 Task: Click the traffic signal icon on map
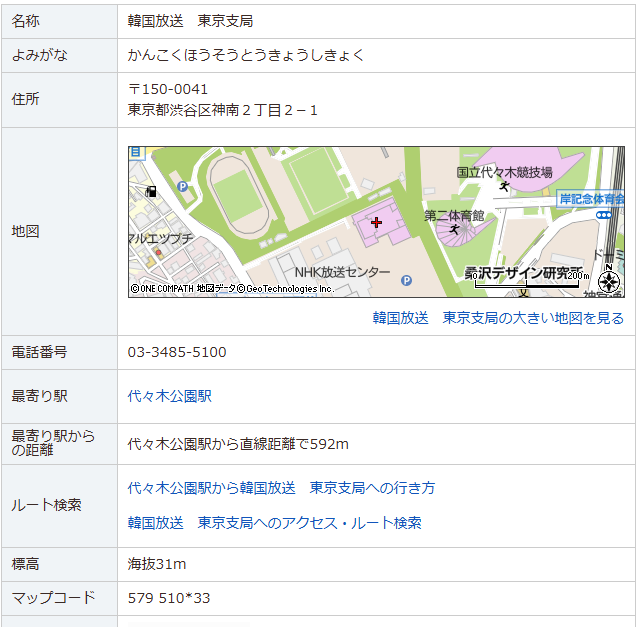(604, 215)
